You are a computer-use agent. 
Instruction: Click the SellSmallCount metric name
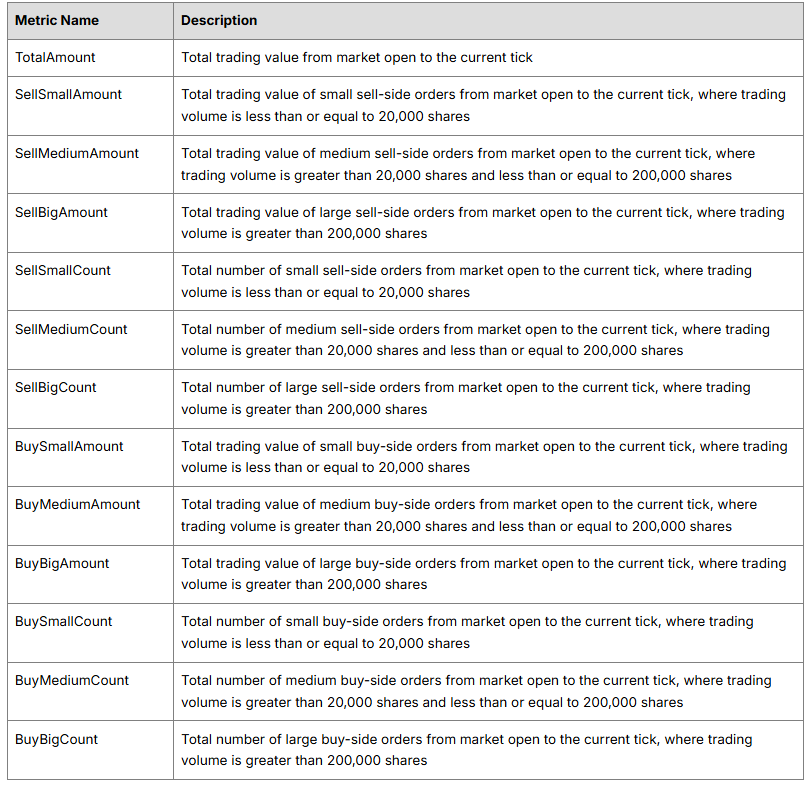63,270
